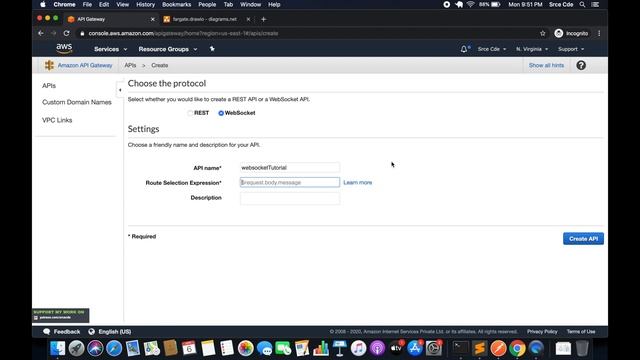Click the pin shortcut icon in AWS navbar
Screen dimensions: 640x360
point(212,49)
